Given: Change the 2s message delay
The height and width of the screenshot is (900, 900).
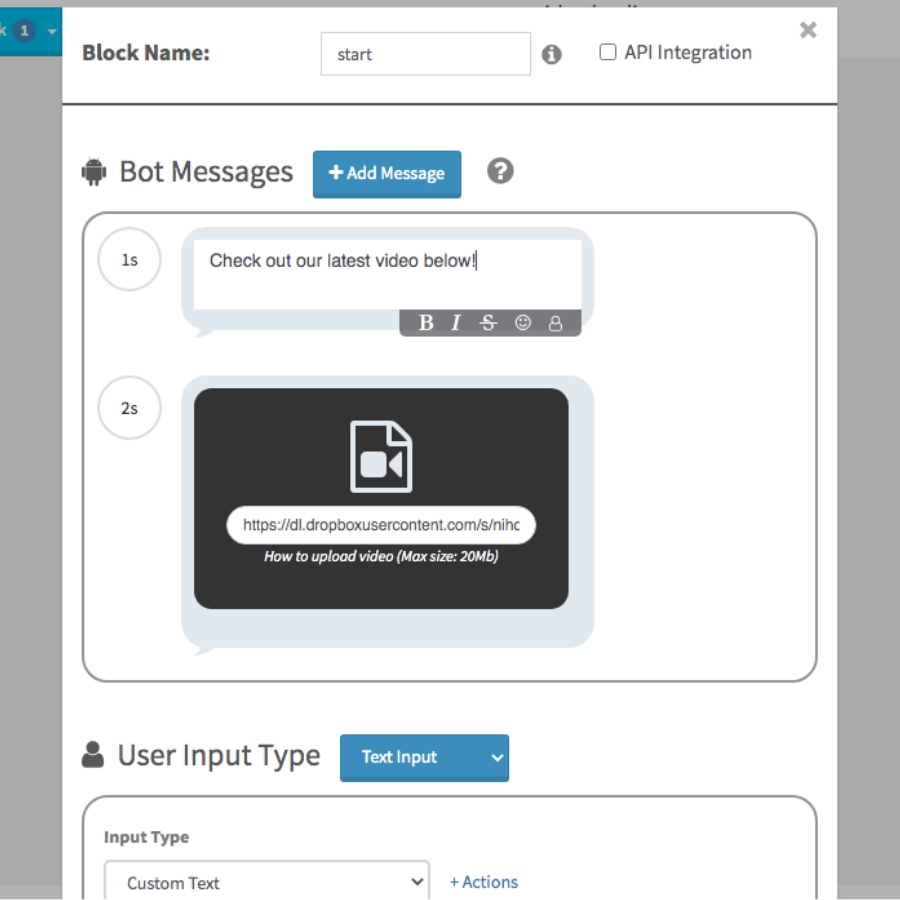Looking at the screenshot, I should point(130,408).
